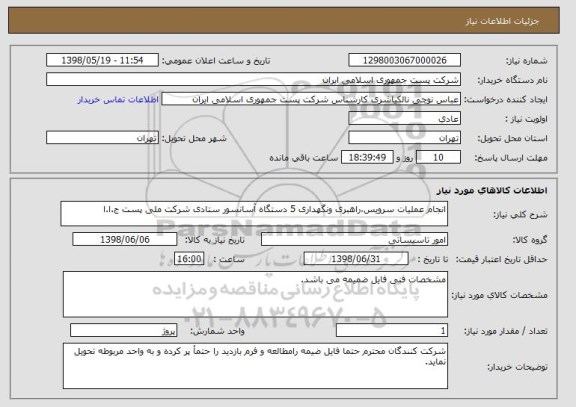Image resolution: width=576 pixels, height=407 pixels.
Task: Click the تعداد / مقدار مورد نیاز label
Action: [x=505, y=331]
